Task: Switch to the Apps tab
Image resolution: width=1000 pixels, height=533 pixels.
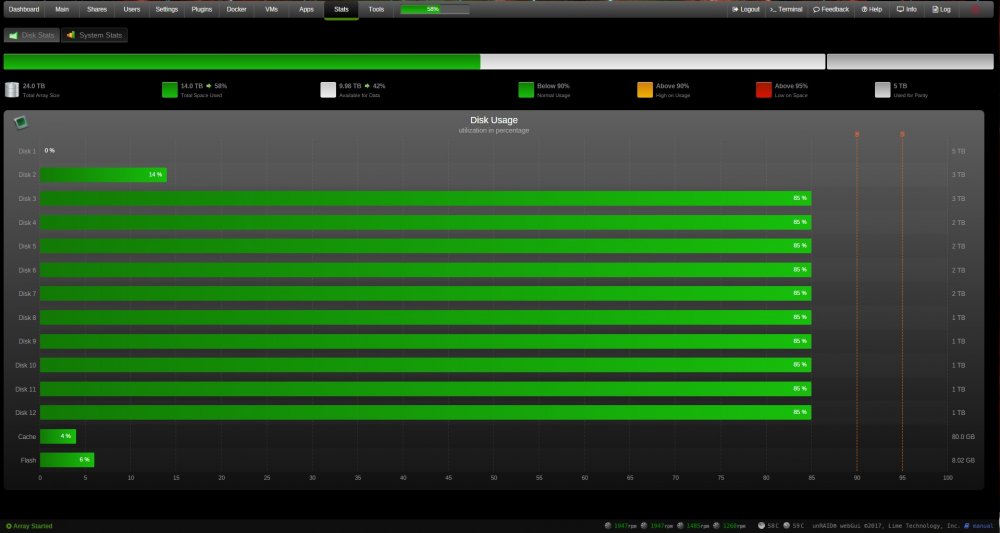Action: pos(306,10)
